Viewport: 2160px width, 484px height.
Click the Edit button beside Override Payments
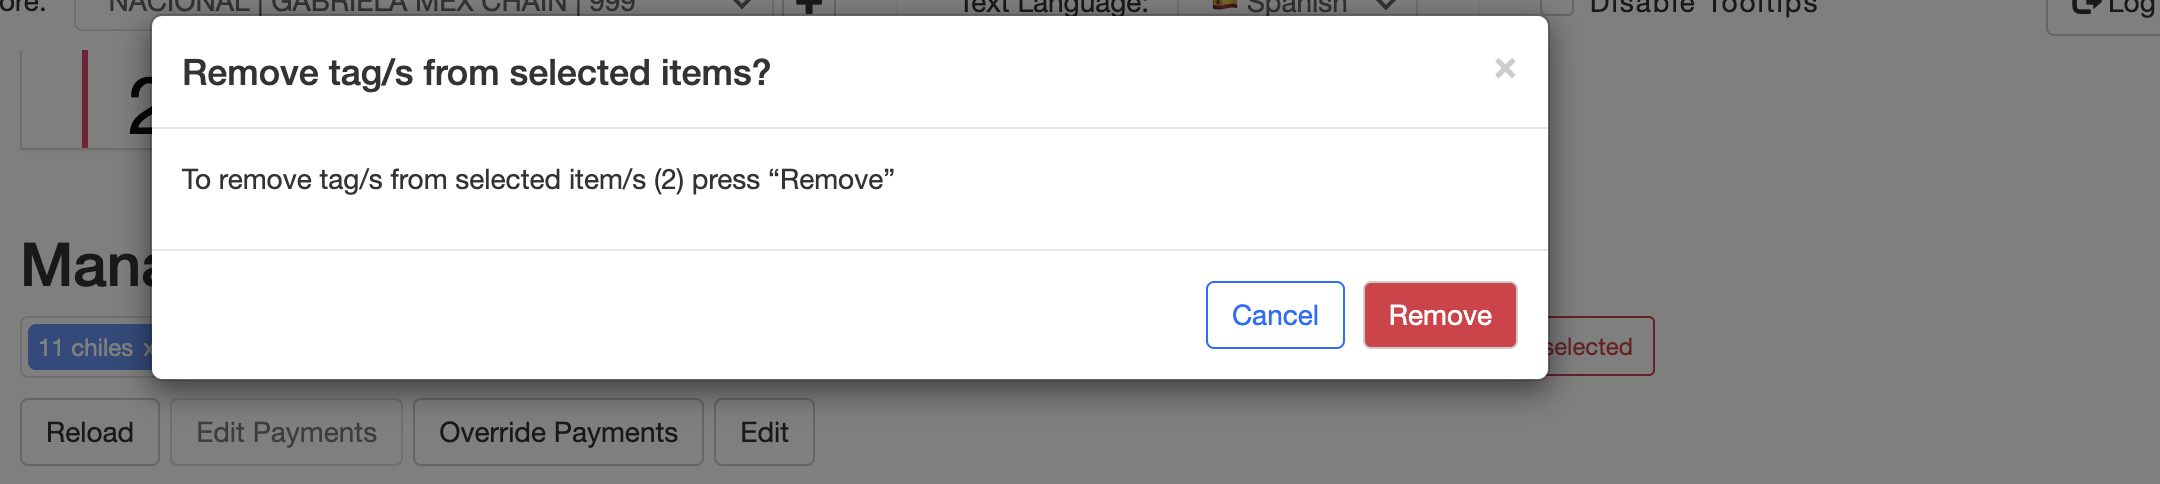tap(764, 432)
